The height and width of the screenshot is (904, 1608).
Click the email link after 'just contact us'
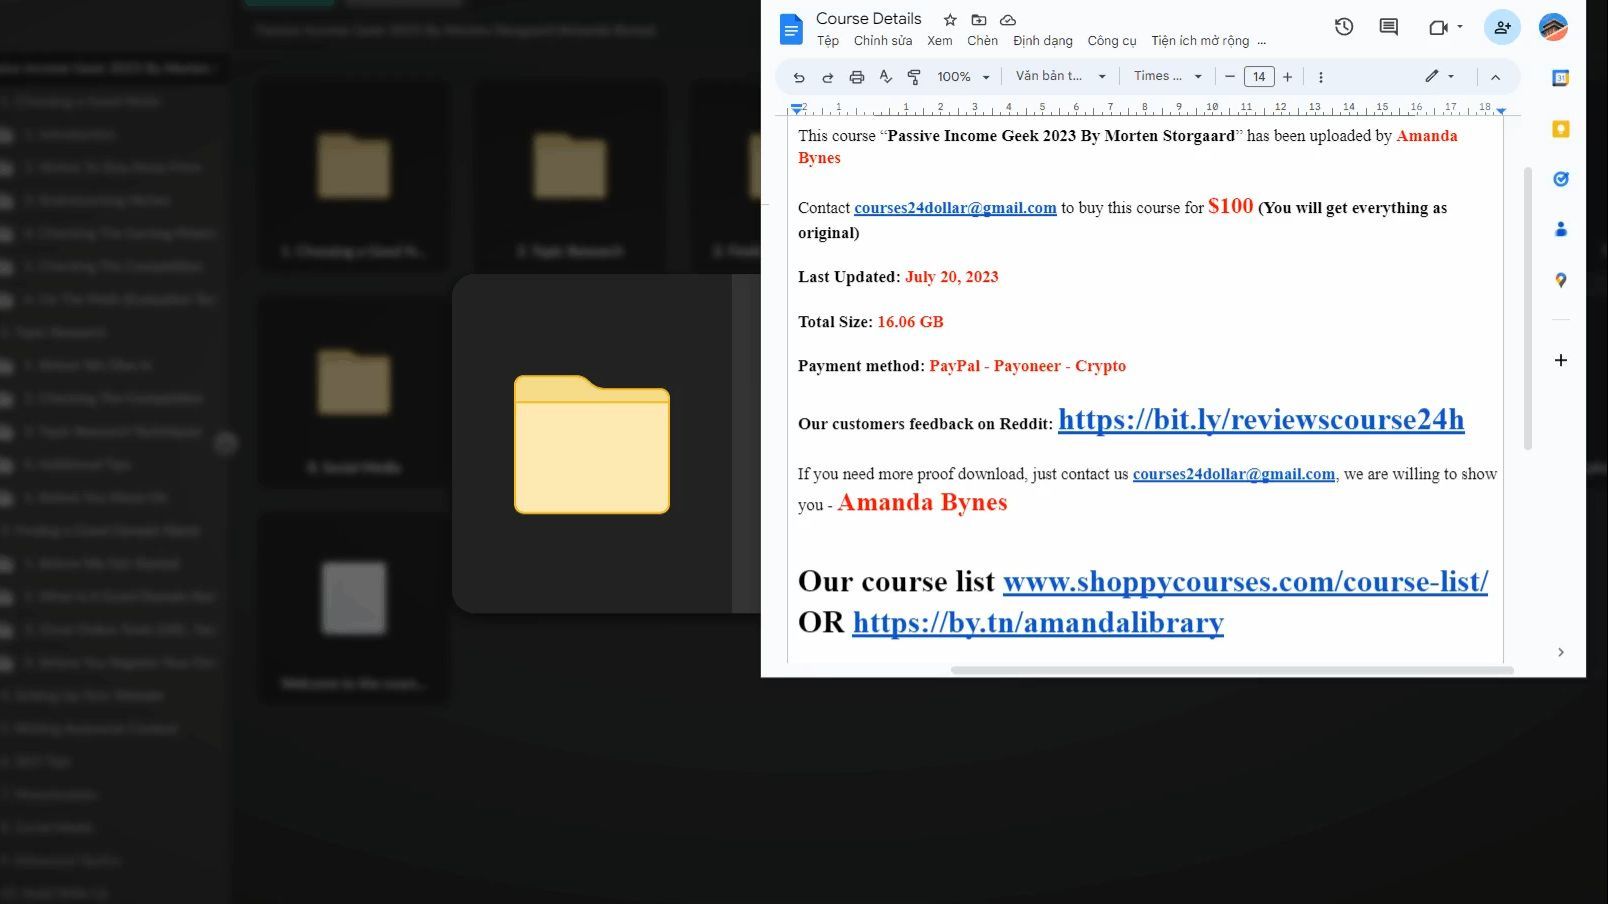(1234, 474)
